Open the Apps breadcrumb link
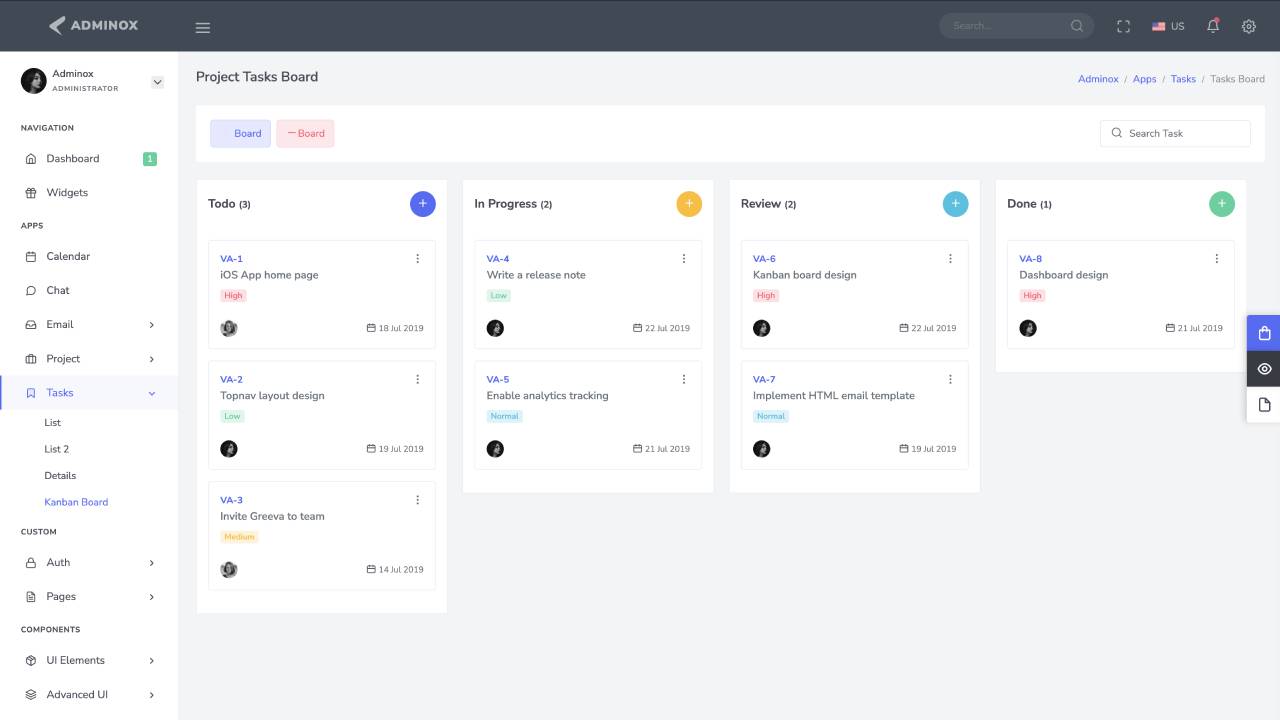Image resolution: width=1280 pixels, height=720 pixels. (1145, 79)
